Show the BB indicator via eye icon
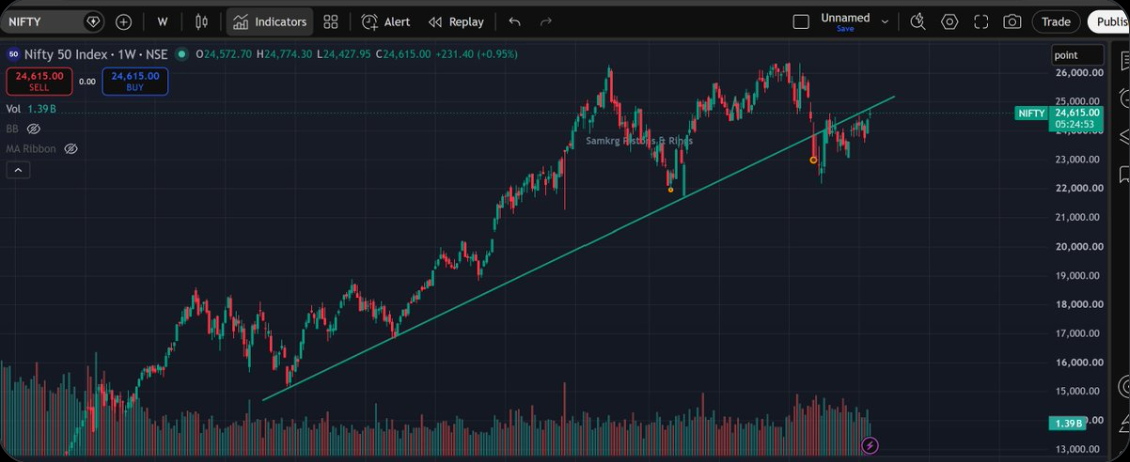Viewport: 1130px width, 462px height. (33, 129)
